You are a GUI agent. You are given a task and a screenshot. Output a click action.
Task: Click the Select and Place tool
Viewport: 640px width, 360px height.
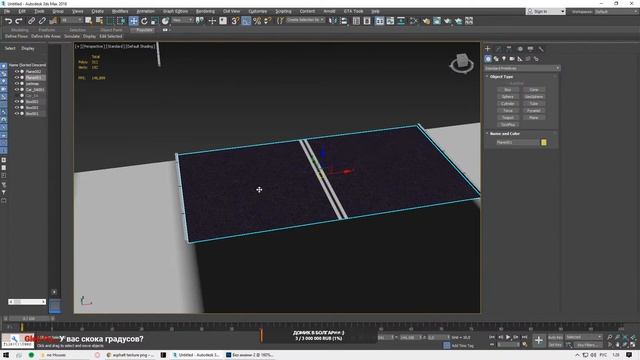165,21
